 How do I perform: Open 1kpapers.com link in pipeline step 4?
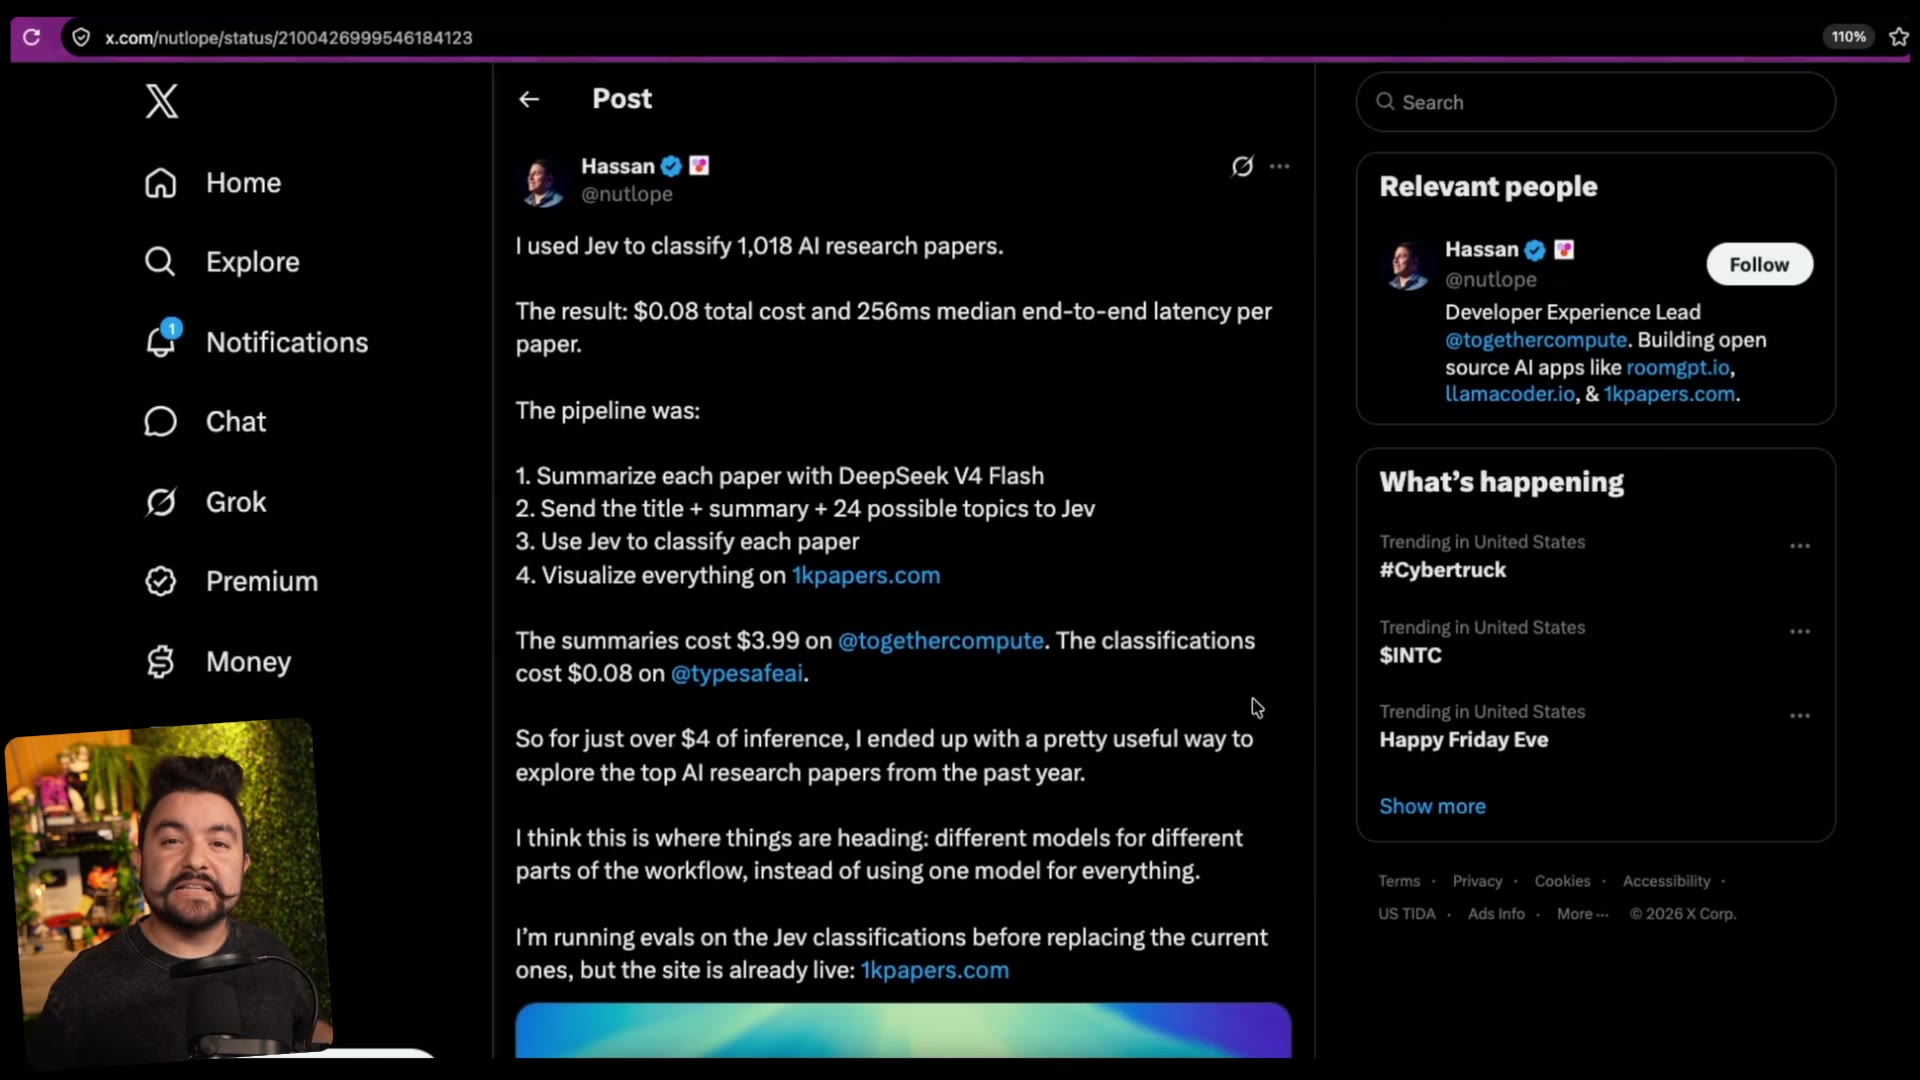(866, 576)
